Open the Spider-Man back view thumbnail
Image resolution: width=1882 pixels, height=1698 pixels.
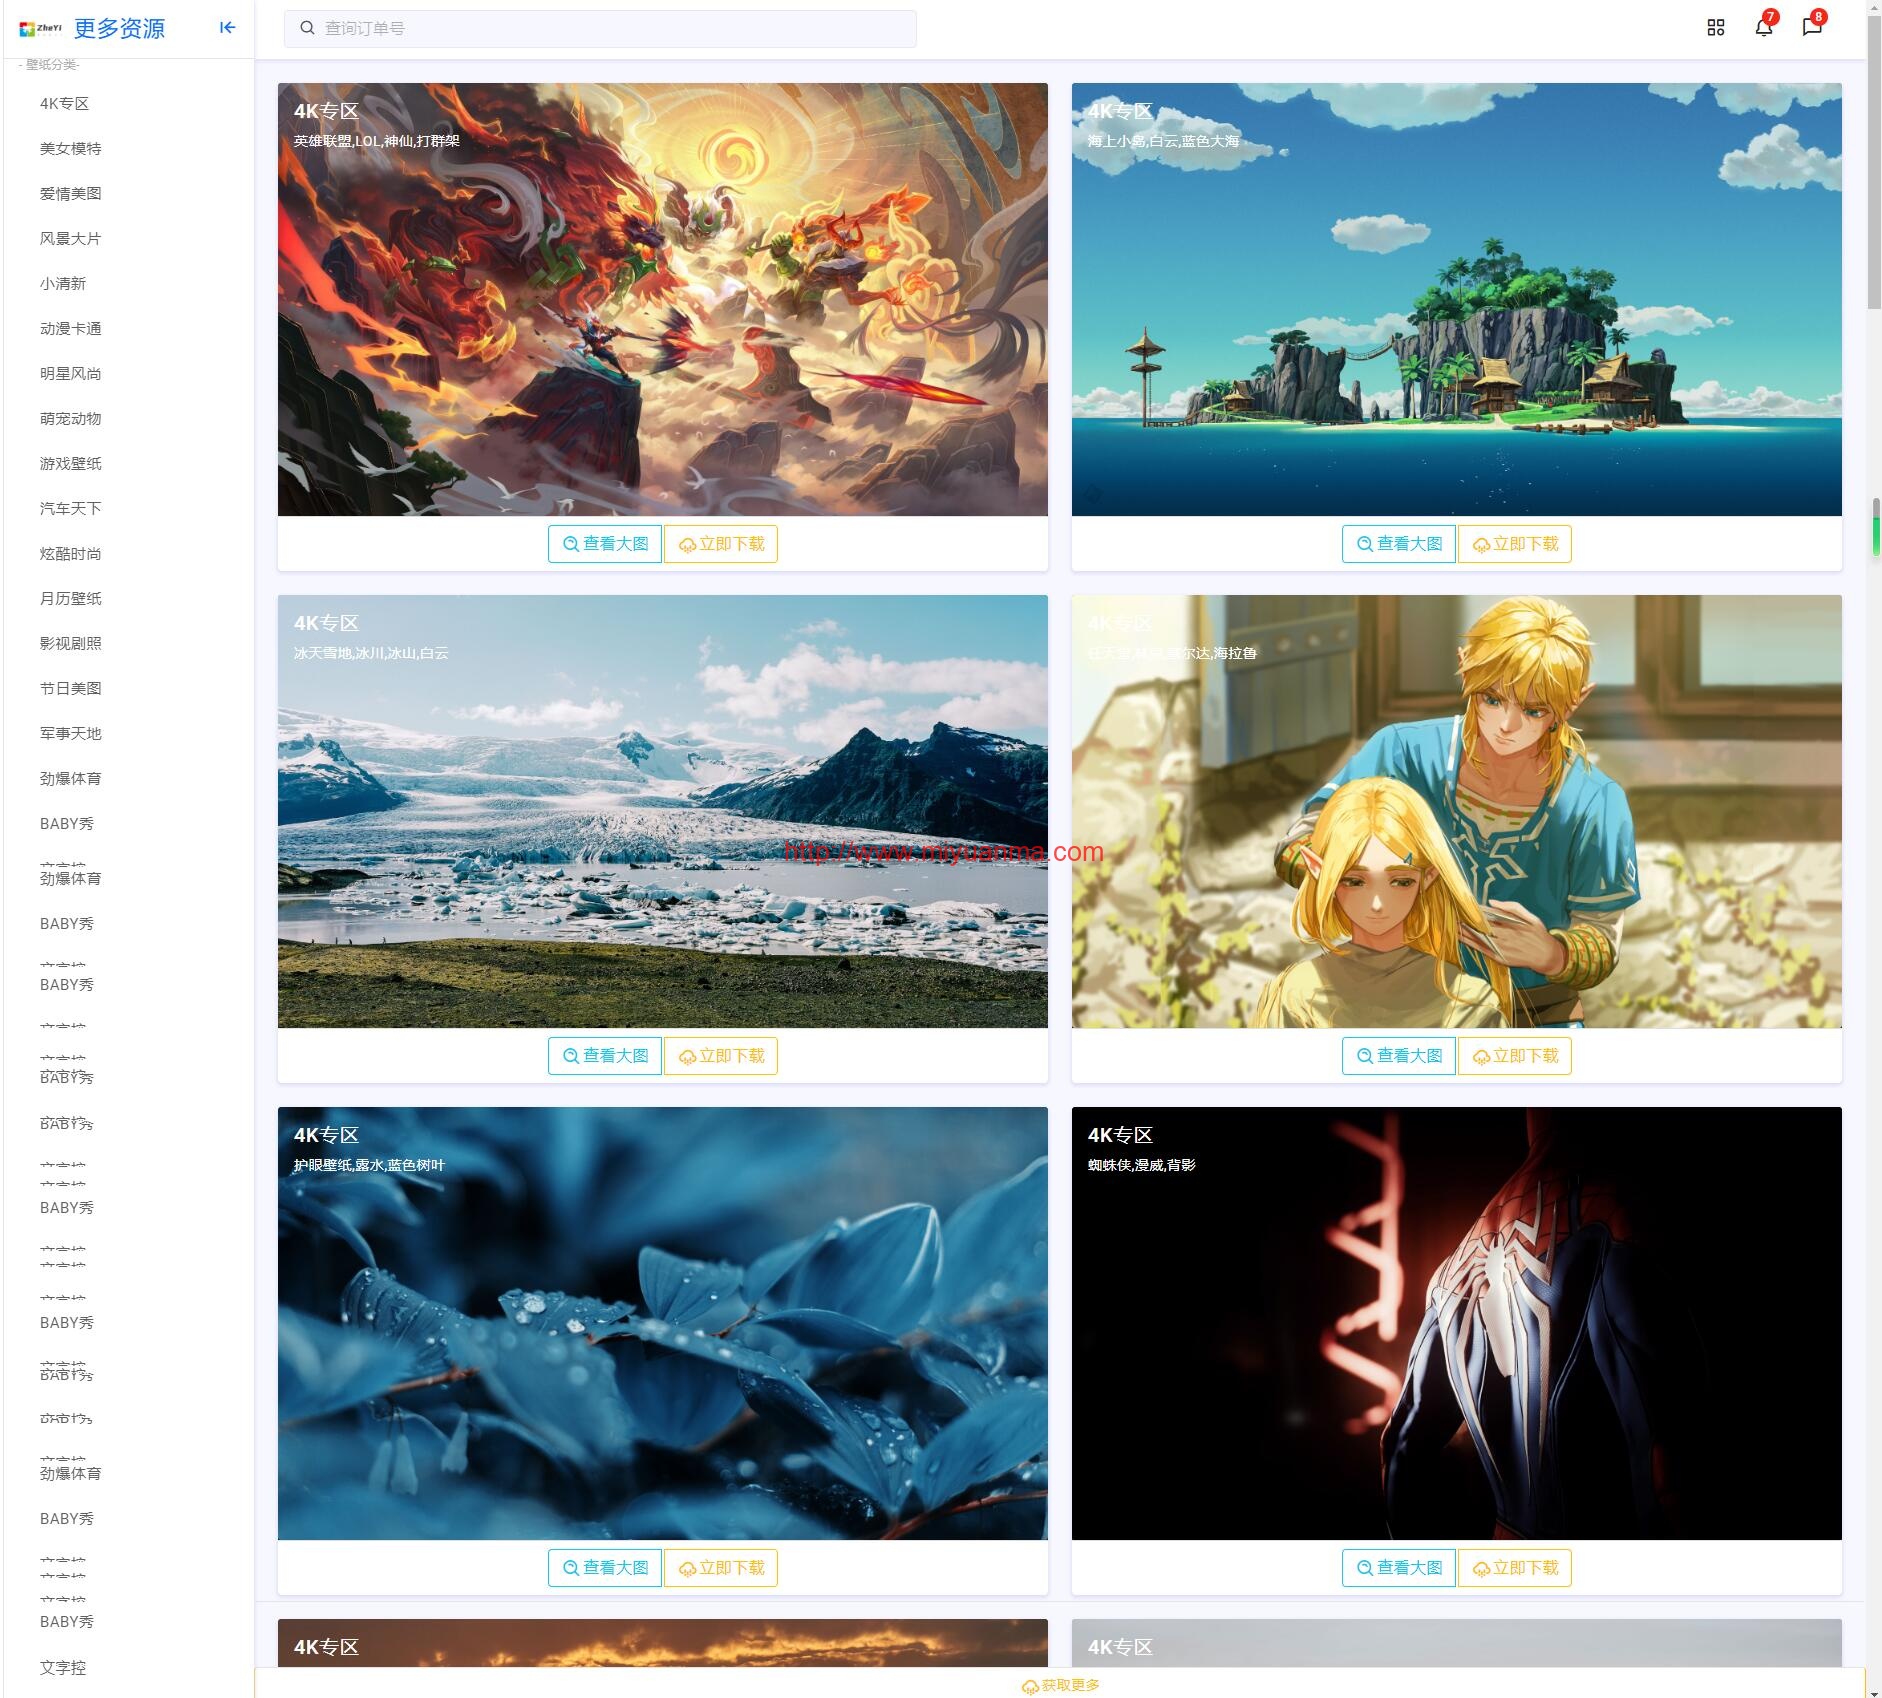tap(1457, 1324)
